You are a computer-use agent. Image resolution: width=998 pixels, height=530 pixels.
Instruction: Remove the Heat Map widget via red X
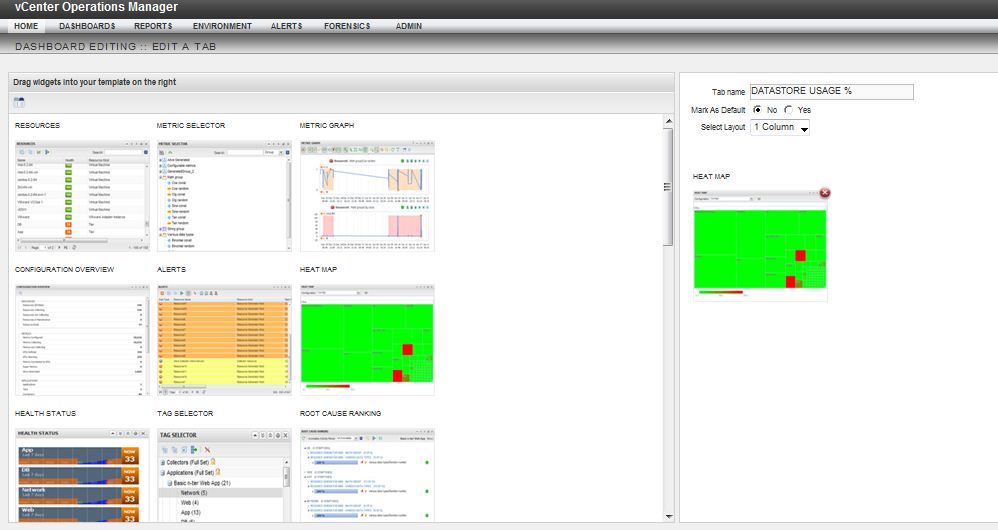(x=824, y=192)
